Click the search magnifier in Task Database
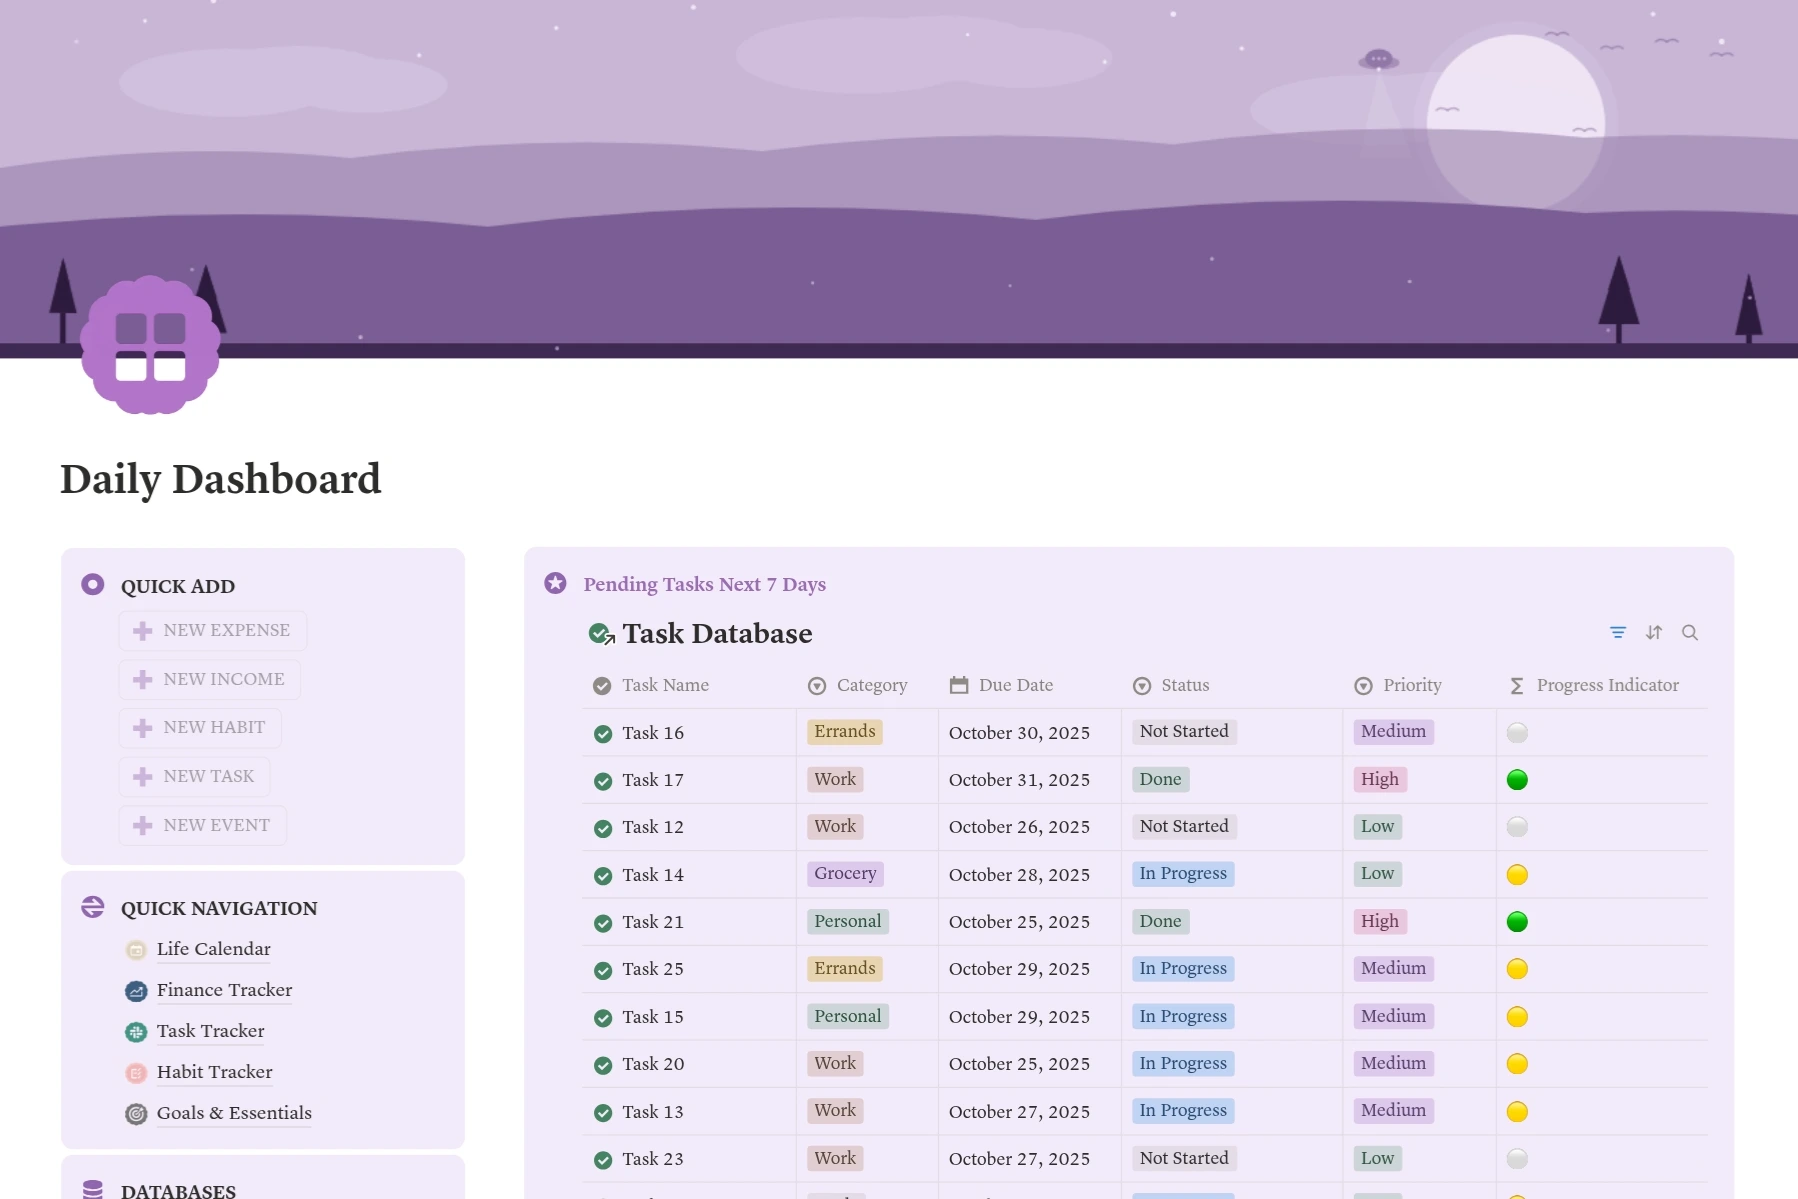This screenshot has height=1199, width=1798. [1690, 632]
